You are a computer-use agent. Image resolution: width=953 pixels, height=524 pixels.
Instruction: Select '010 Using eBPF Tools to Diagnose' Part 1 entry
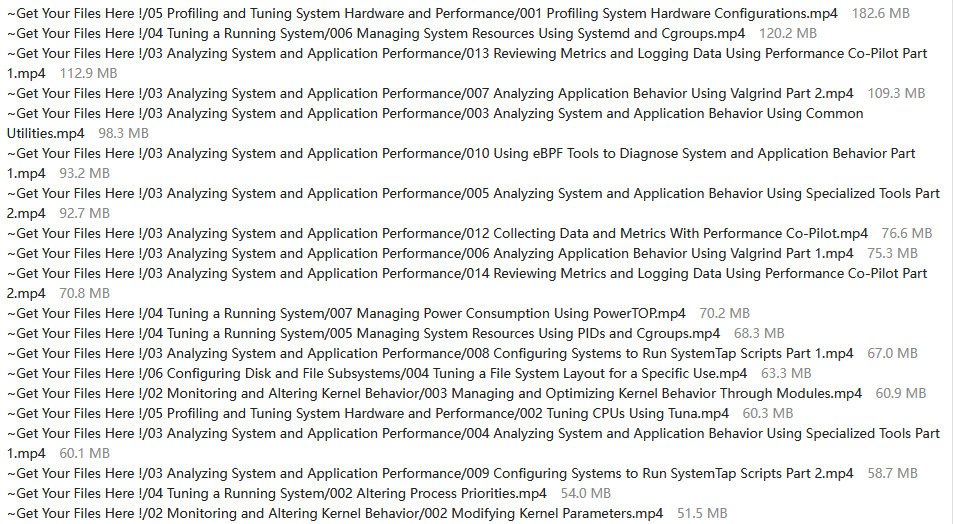461,164
